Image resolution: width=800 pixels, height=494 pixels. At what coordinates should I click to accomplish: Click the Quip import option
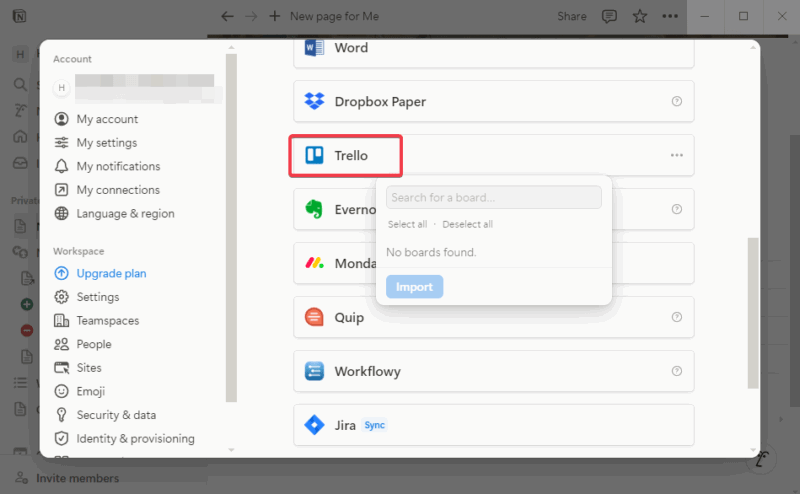click(493, 317)
